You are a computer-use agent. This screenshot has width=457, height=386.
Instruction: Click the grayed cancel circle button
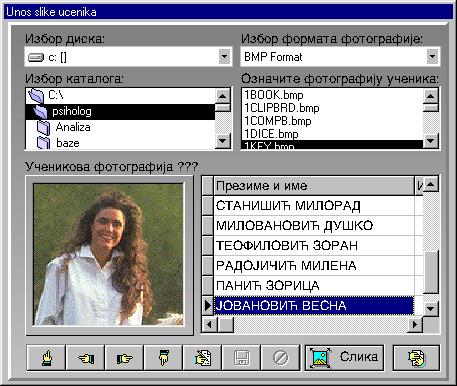tap(280, 358)
